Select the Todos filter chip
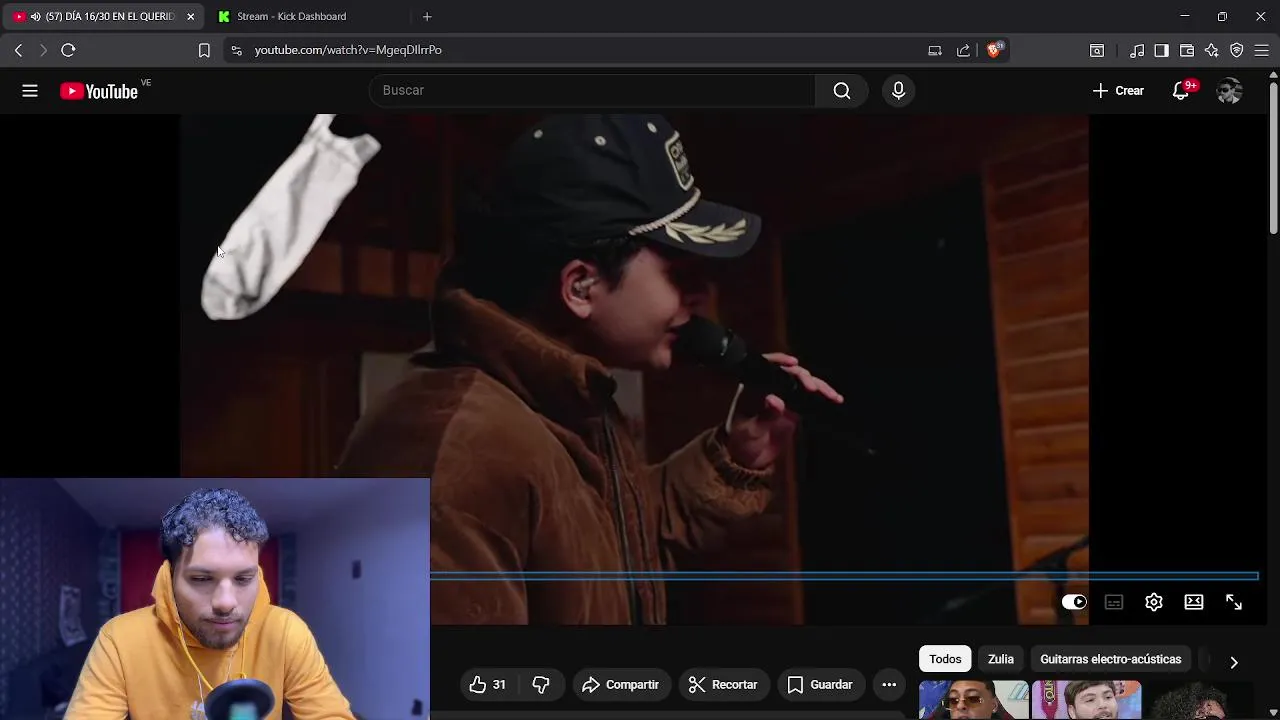The image size is (1280, 720). click(945, 659)
